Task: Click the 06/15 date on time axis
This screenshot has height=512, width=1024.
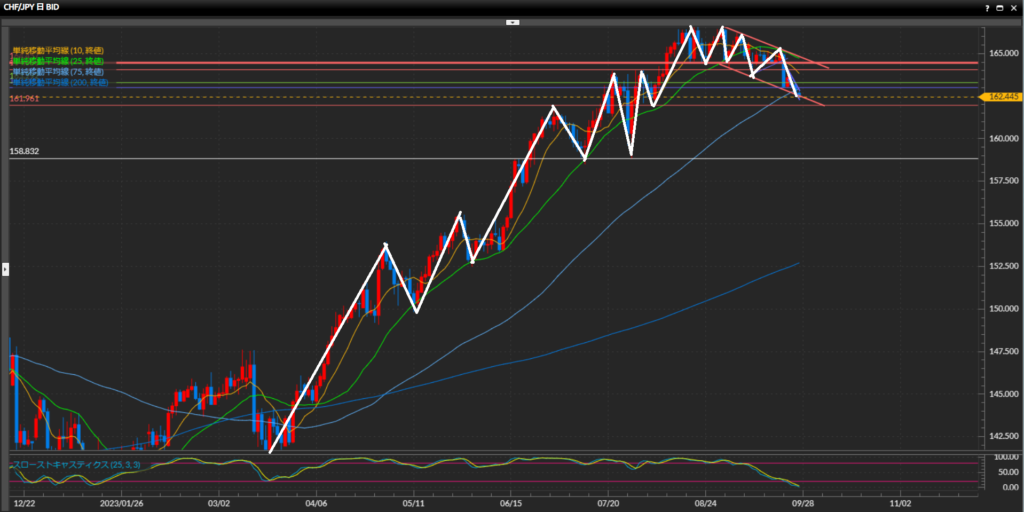Action: click(509, 505)
